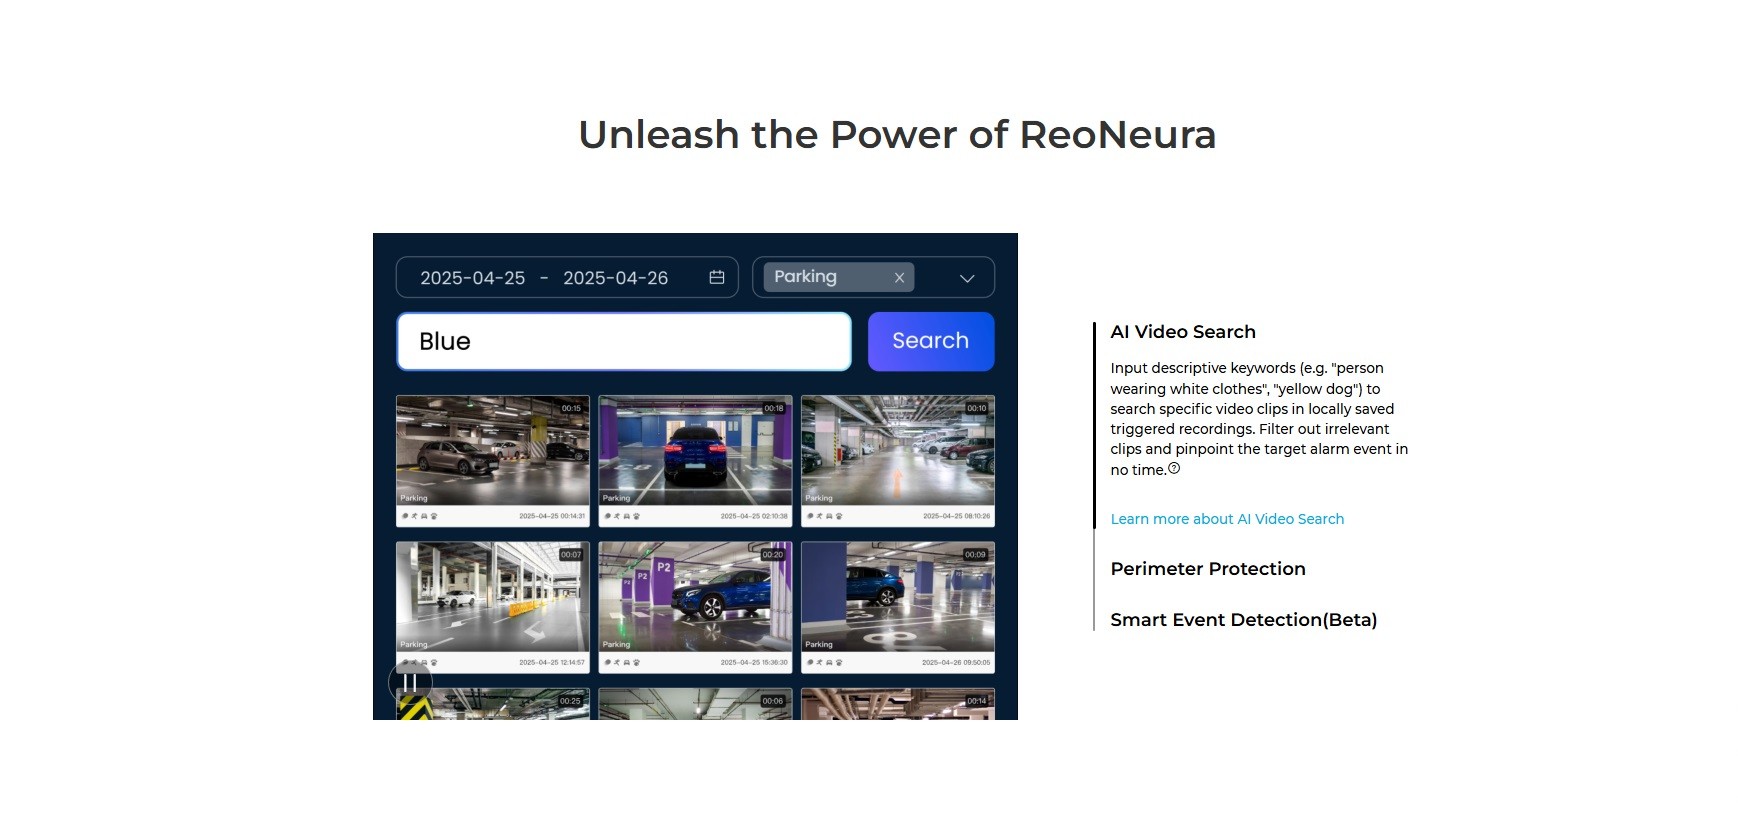The width and height of the screenshot is (1738, 839).
Task: Open blue car rear-view clip lasting 00:18
Action: (695, 452)
